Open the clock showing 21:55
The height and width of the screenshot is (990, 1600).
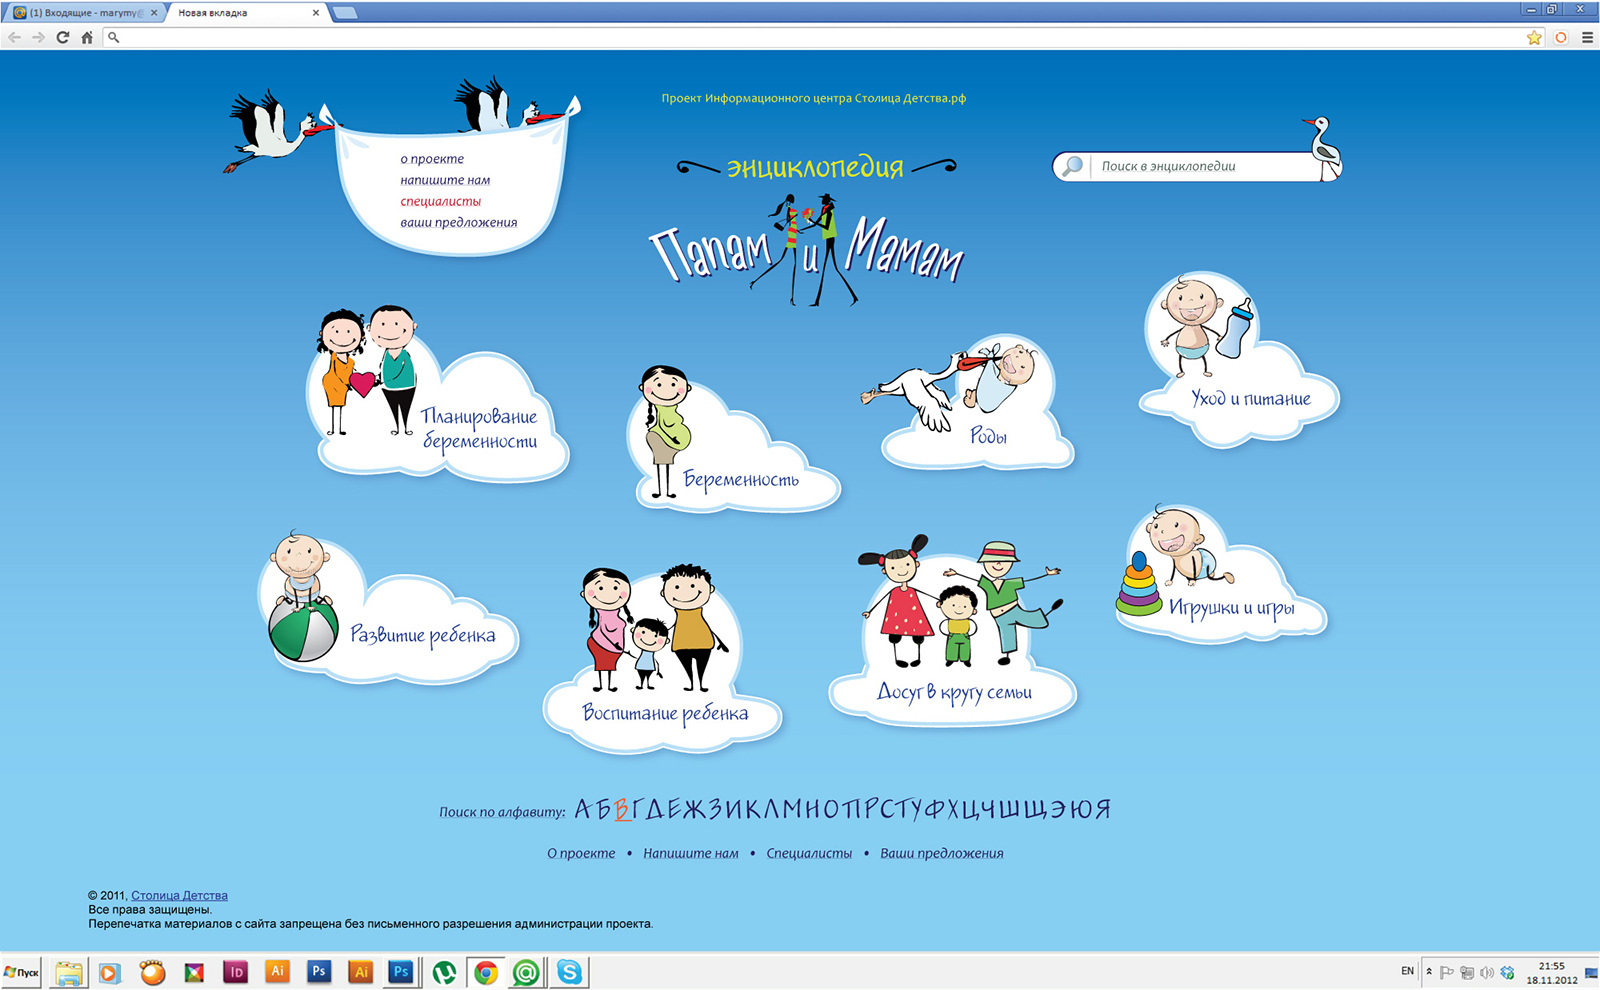tap(1552, 973)
